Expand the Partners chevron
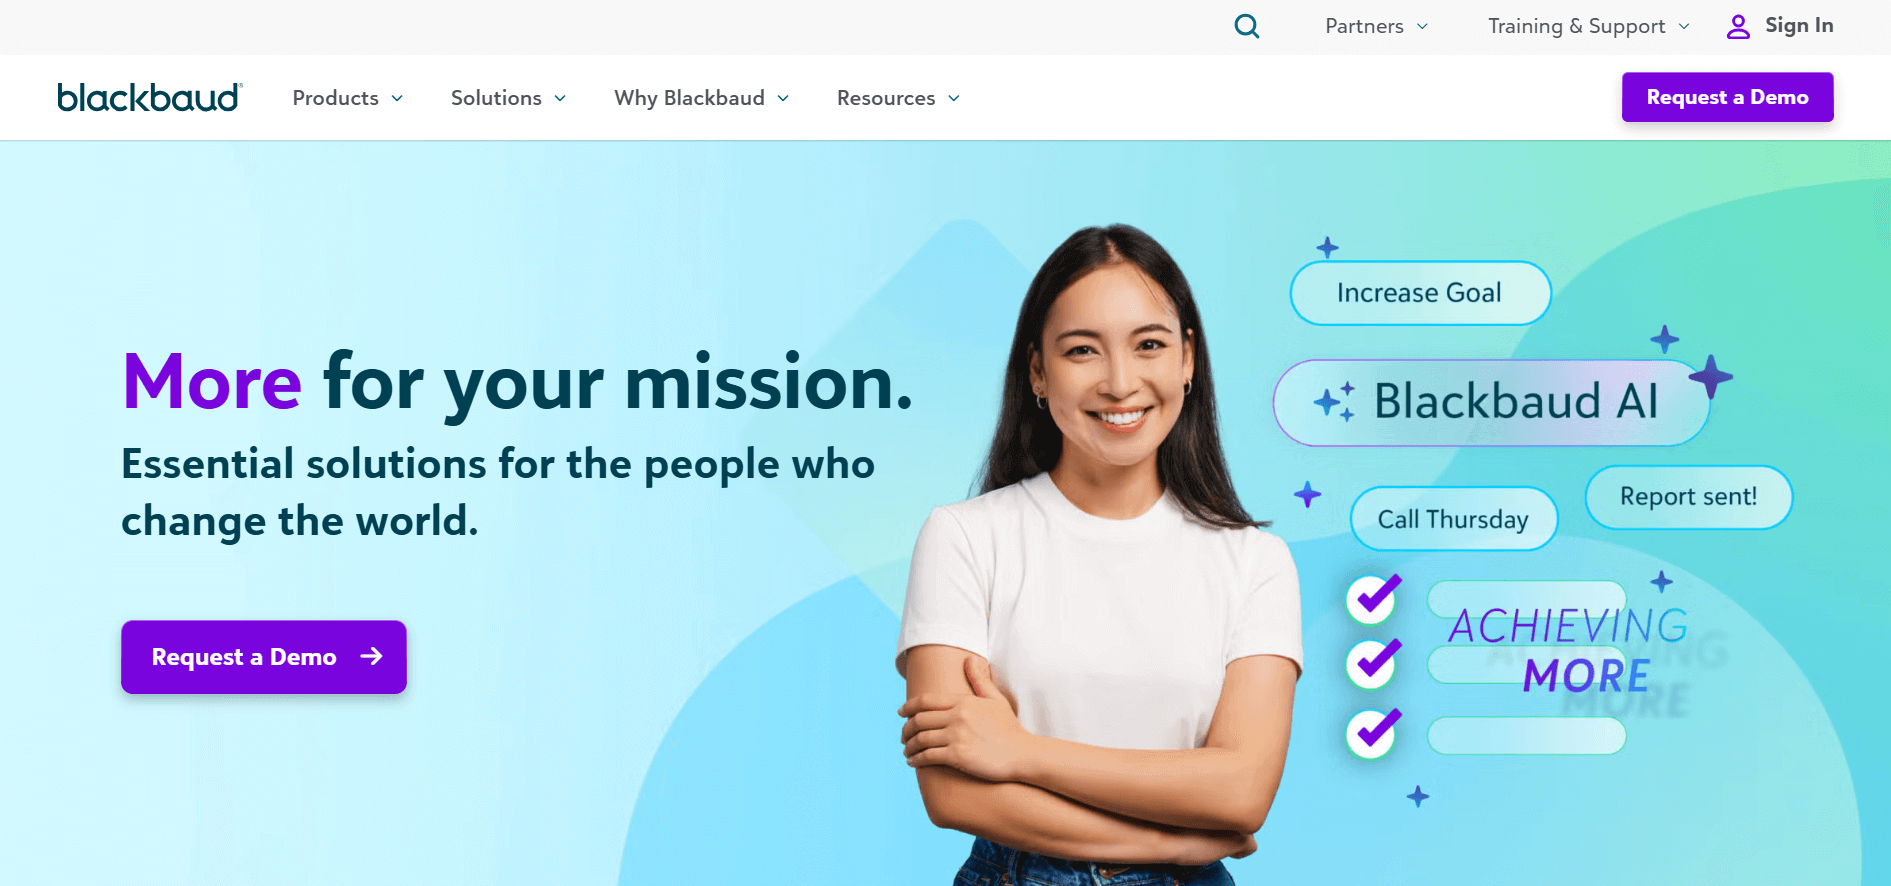Viewport: 1891px width, 886px height. (1422, 27)
